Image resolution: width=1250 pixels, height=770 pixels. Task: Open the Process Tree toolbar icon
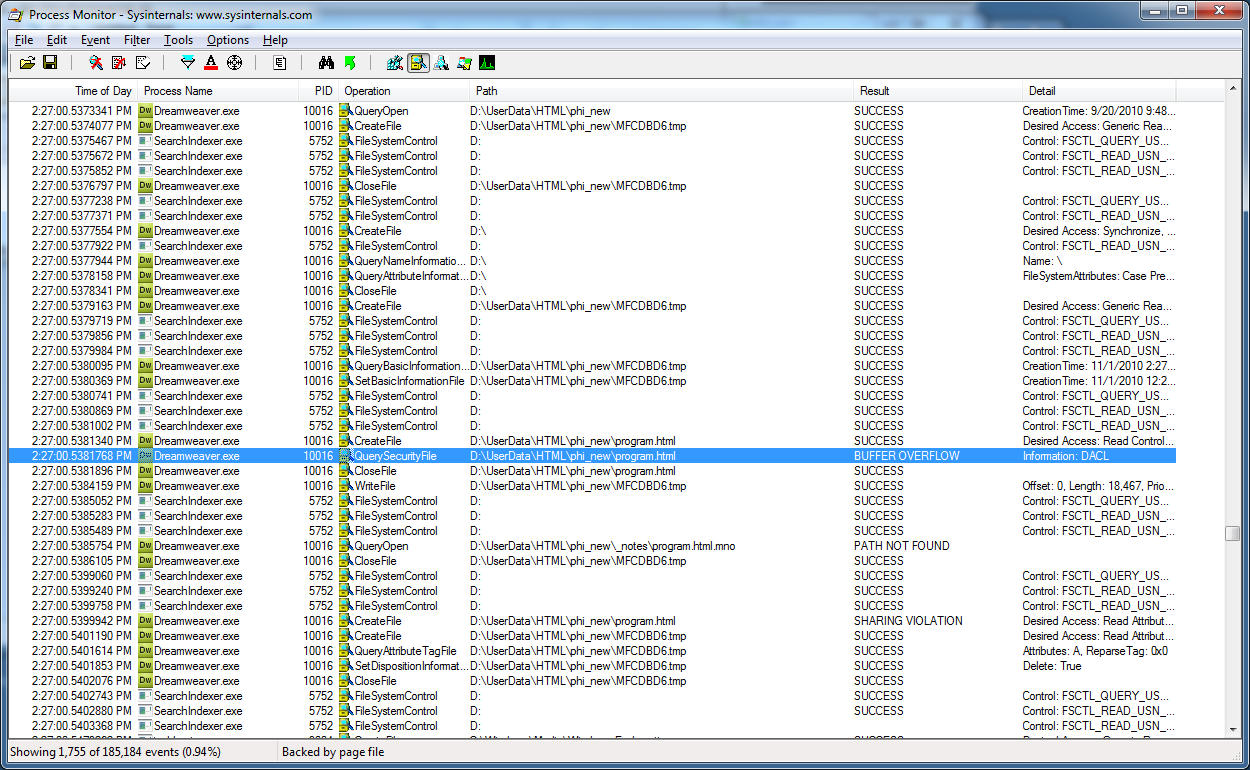[x=280, y=63]
